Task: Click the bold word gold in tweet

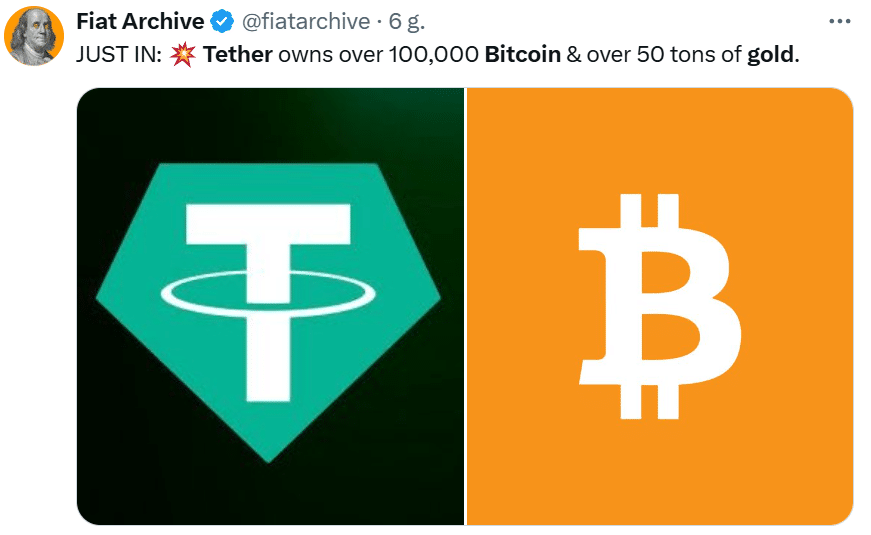Action: pyautogui.click(x=771, y=55)
